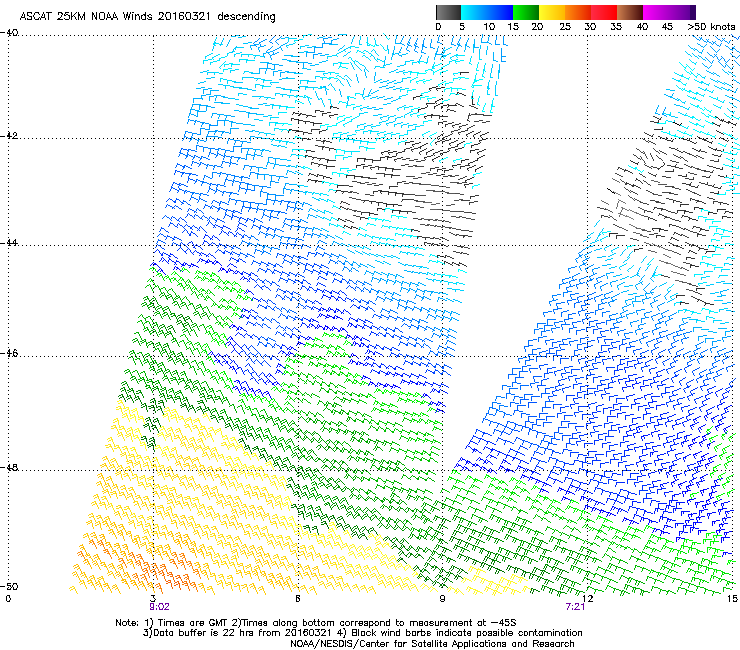Select the '-46' latitude axis label
Viewport: 740px width, 650px height.
[x=9, y=353]
